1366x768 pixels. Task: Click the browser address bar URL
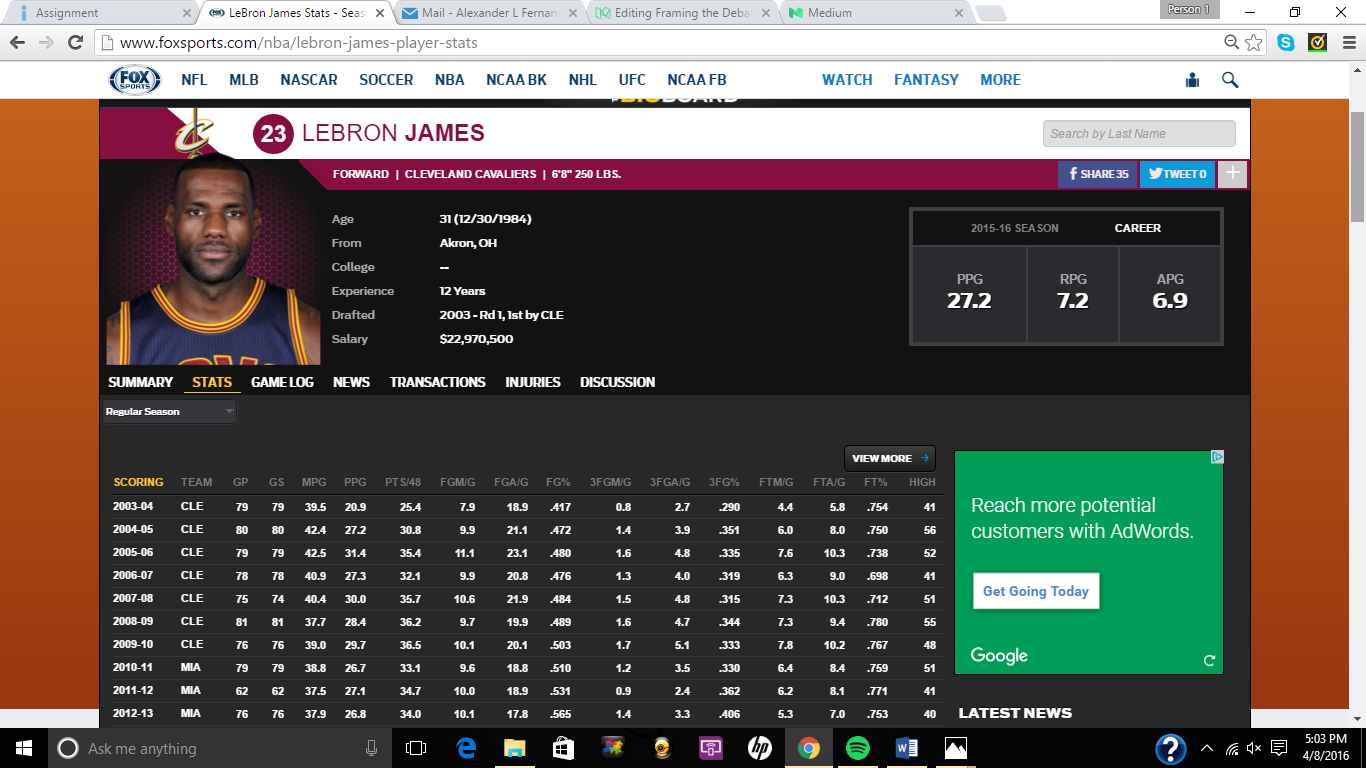299,43
